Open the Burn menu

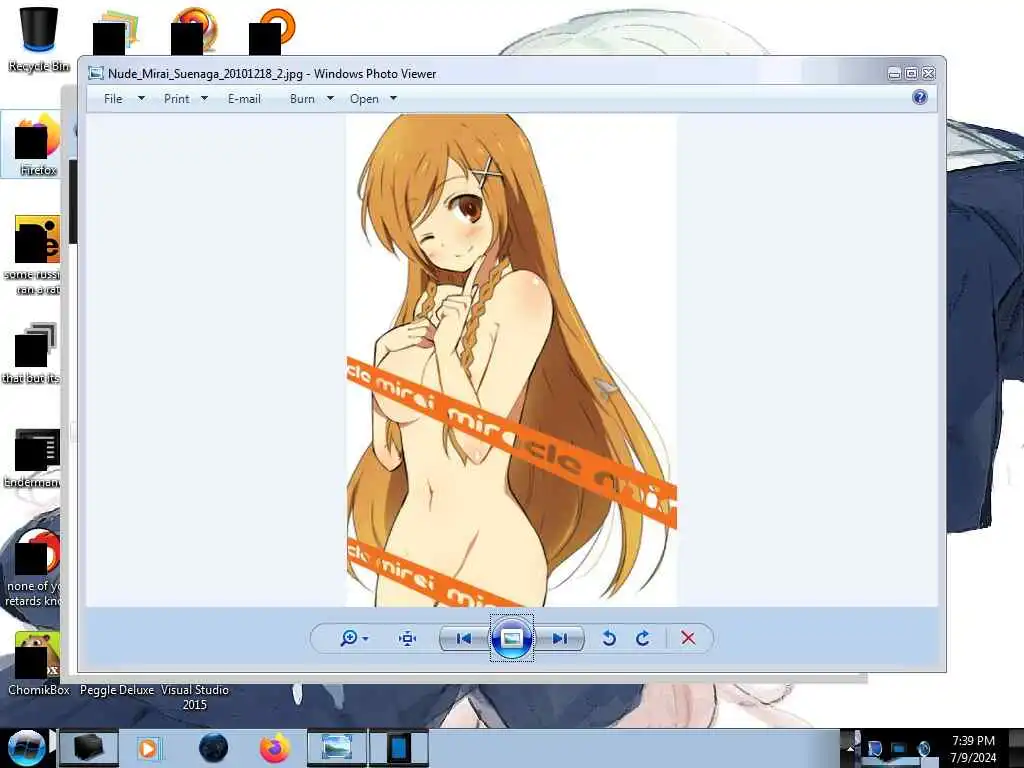[x=302, y=99]
